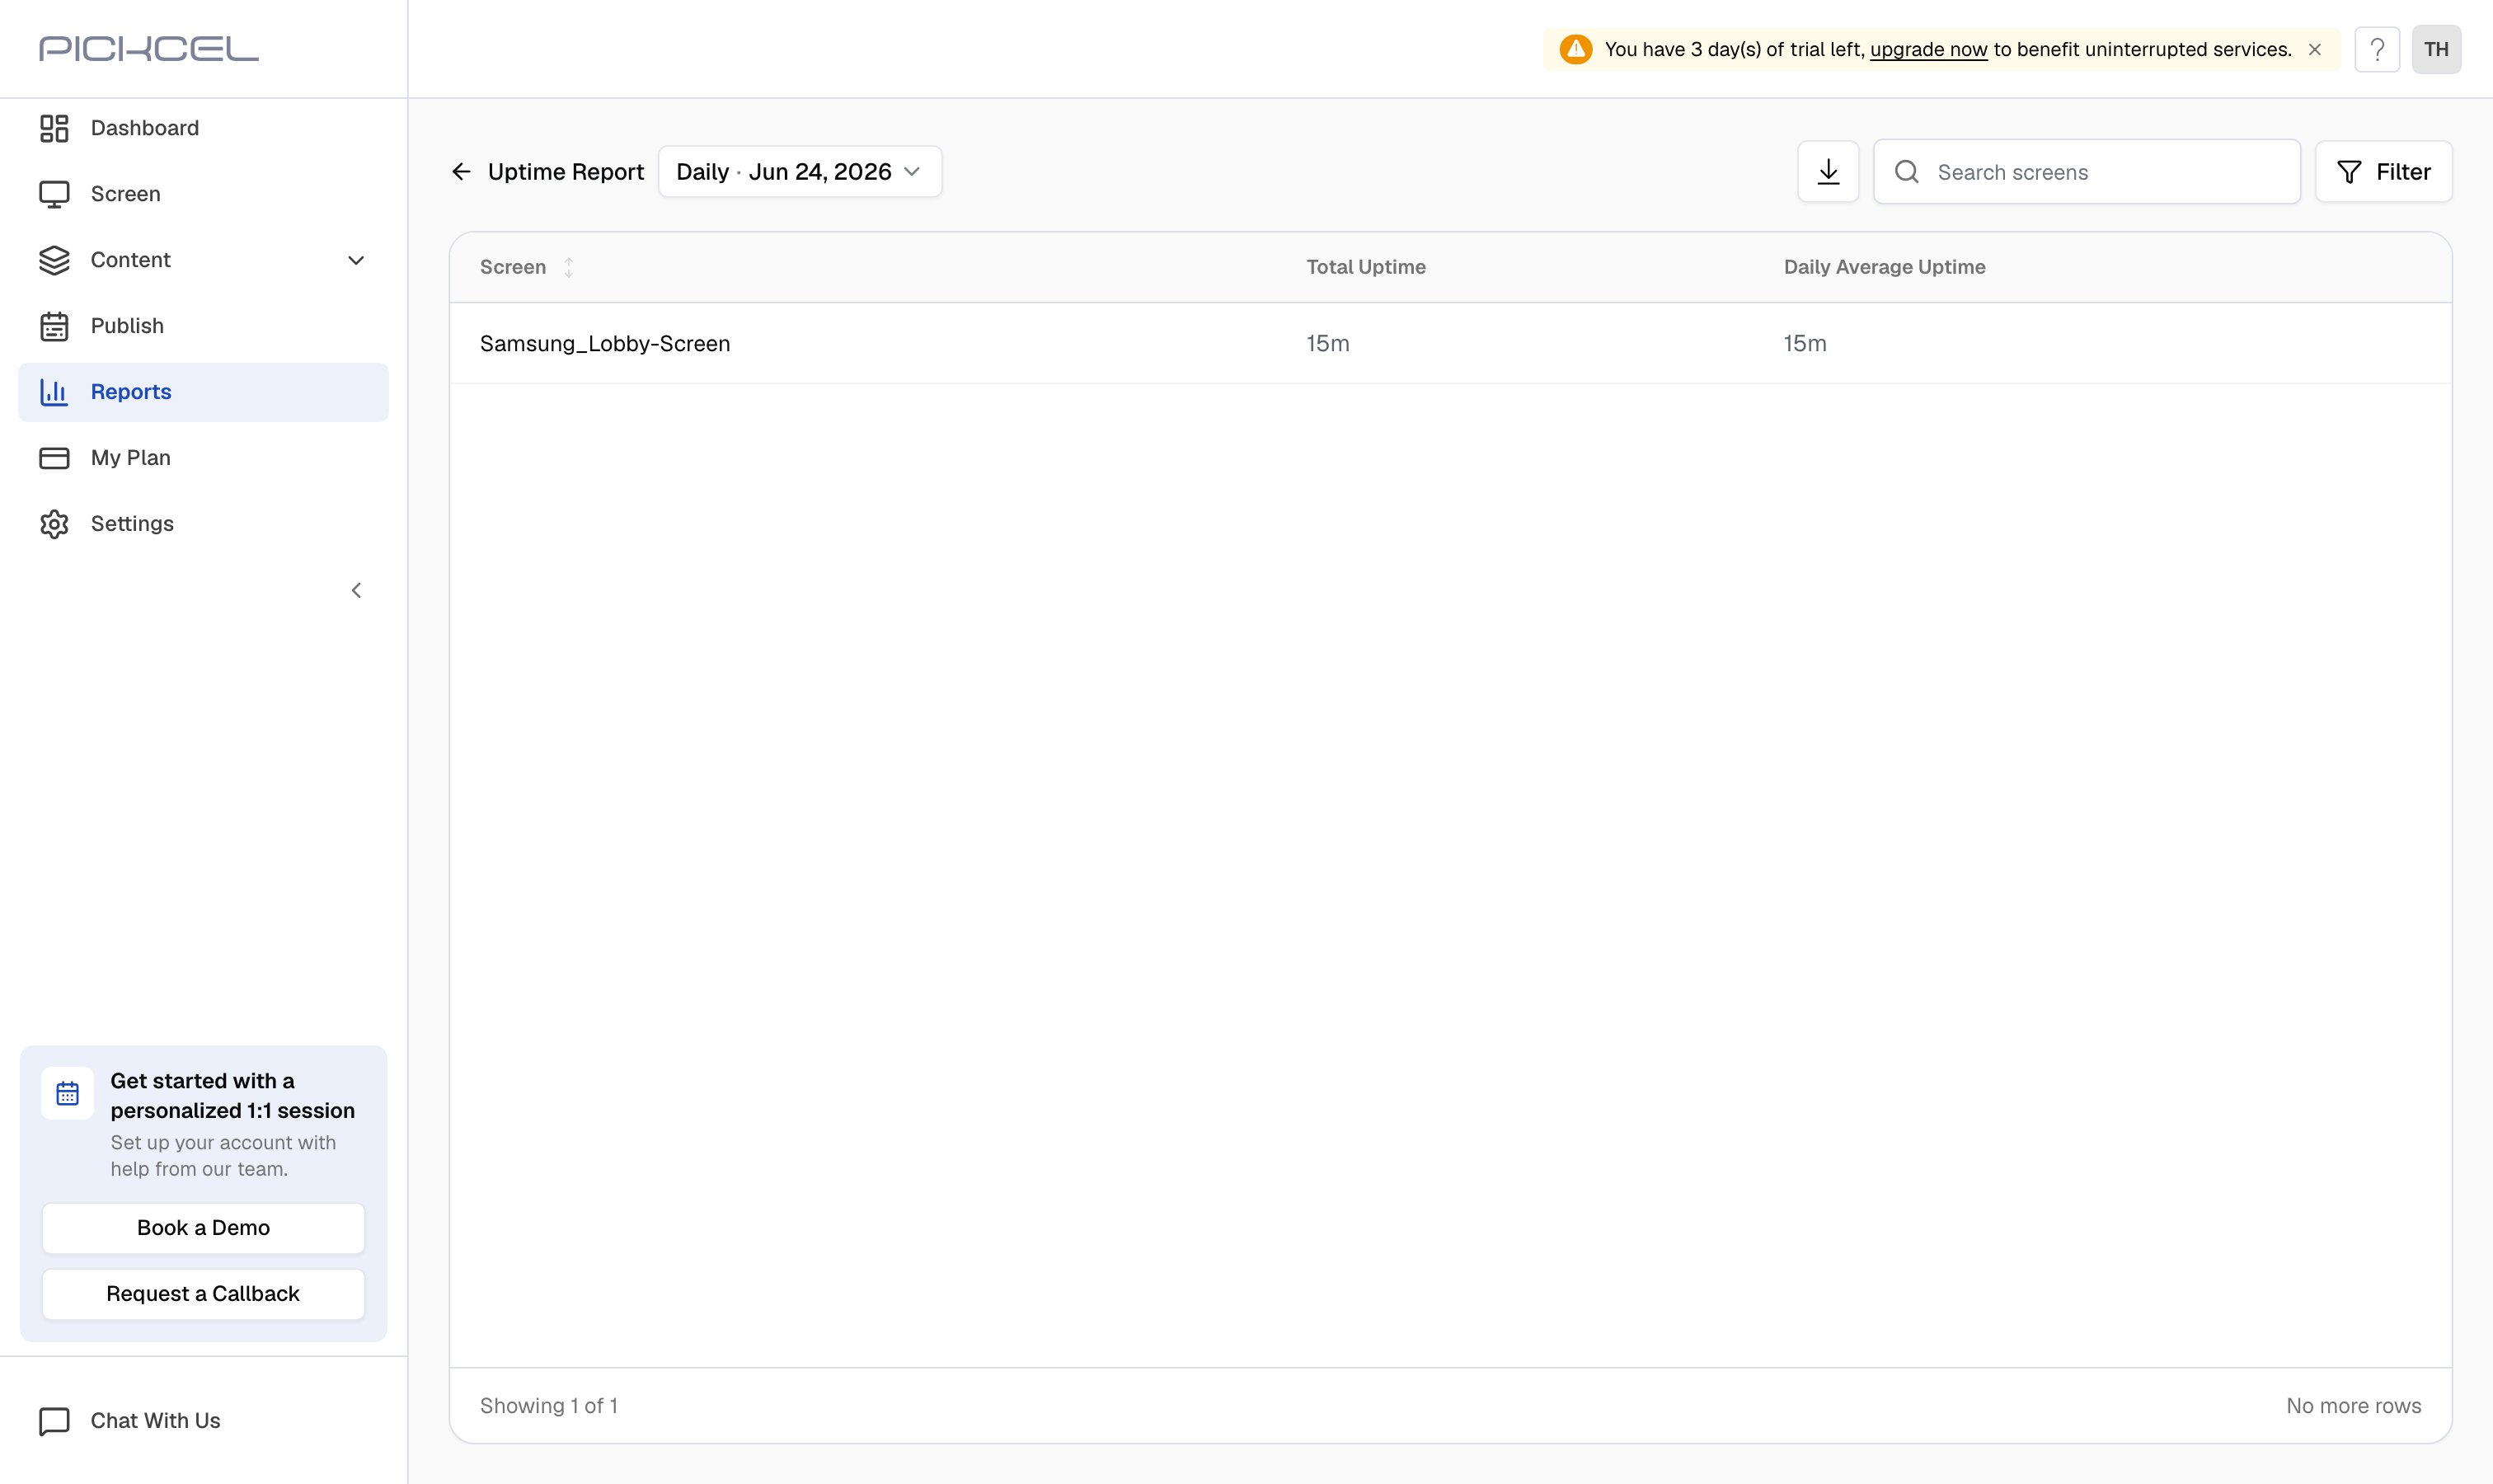Select the Samsung_Lobby-Screen row
2493x1484 pixels.
coord(1450,344)
